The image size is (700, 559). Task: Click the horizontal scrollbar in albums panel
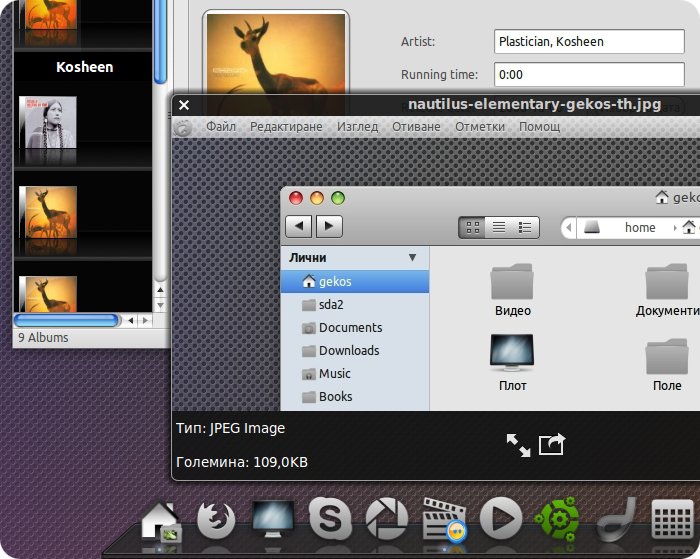[66, 320]
